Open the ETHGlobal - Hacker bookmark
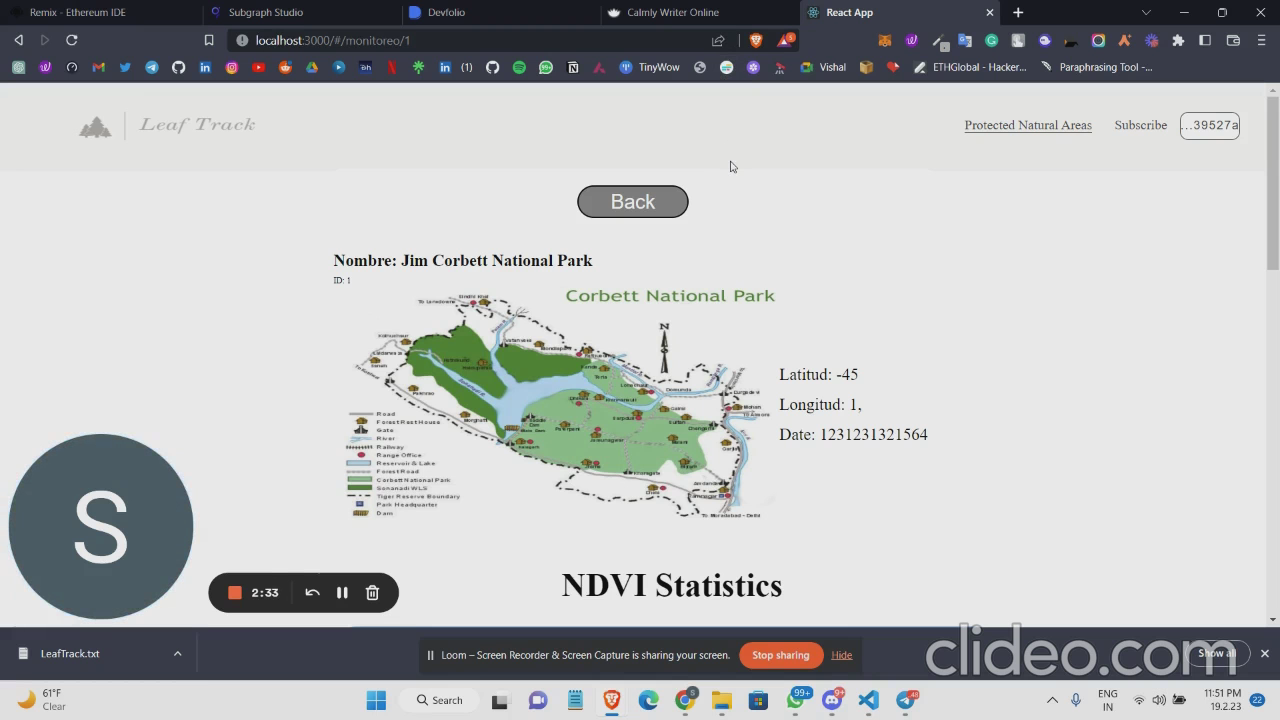 [x=969, y=67]
